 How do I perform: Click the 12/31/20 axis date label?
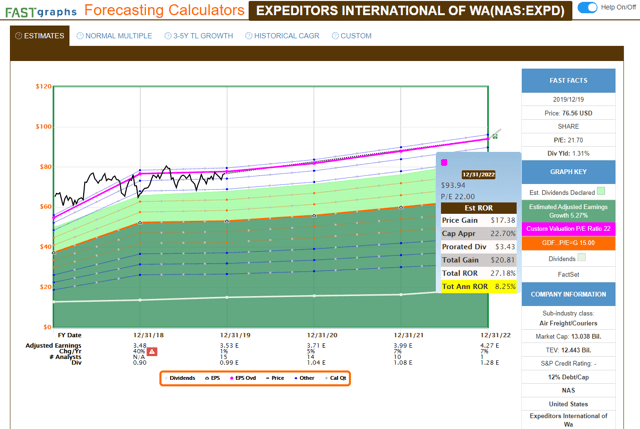(x=322, y=335)
